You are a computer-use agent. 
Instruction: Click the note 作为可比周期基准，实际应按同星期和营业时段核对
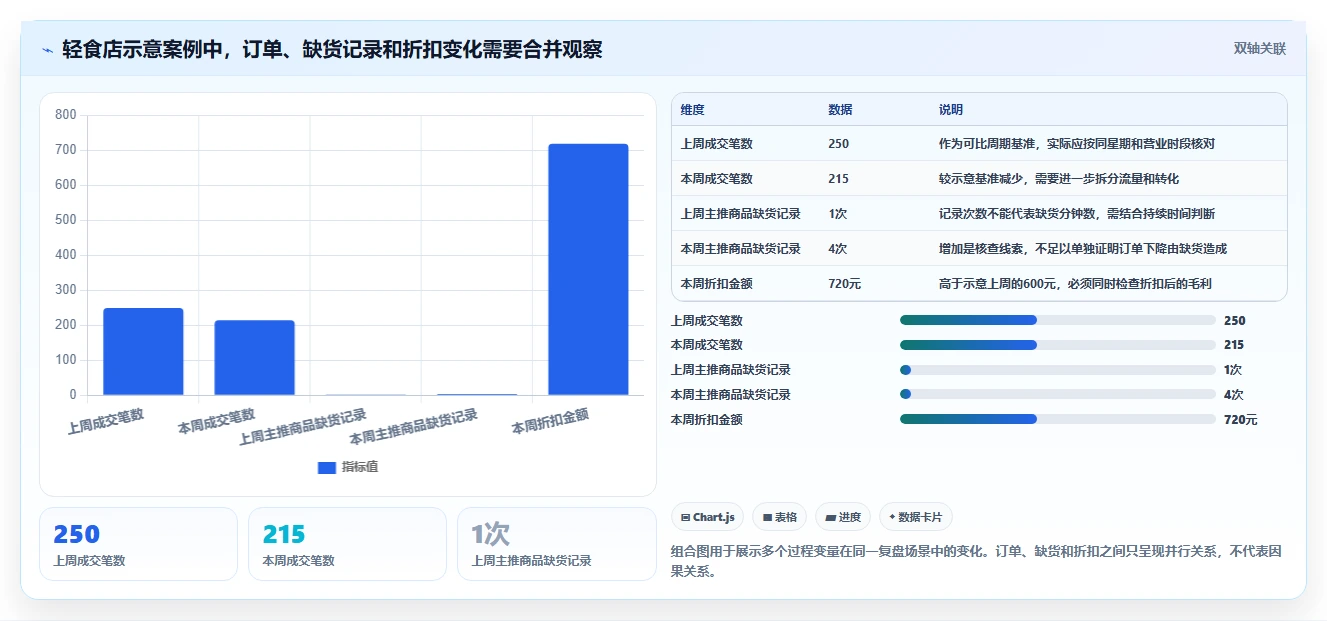click(x=1077, y=144)
